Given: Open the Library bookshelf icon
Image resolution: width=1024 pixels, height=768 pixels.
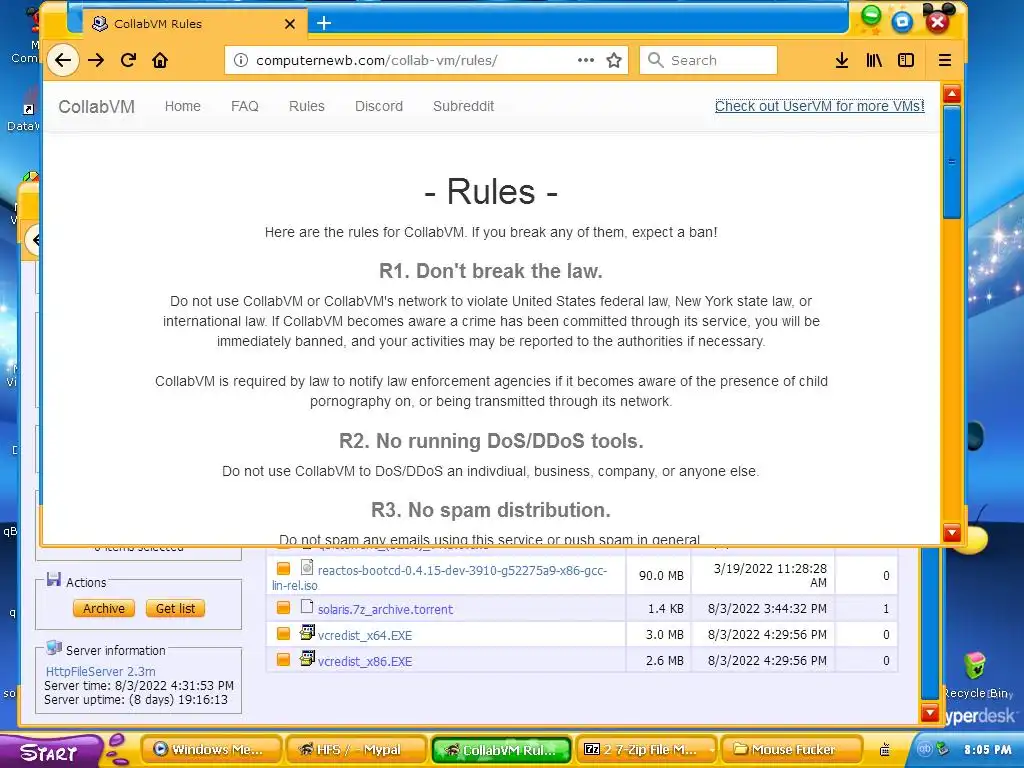Looking at the screenshot, I should point(874,60).
